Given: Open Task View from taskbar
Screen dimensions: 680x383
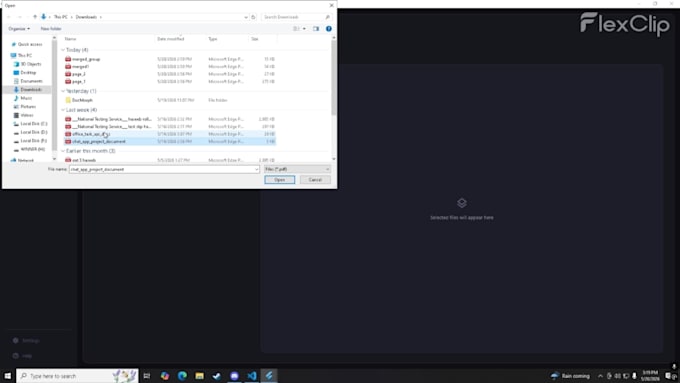Looking at the screenshot, I should point(147,376).
